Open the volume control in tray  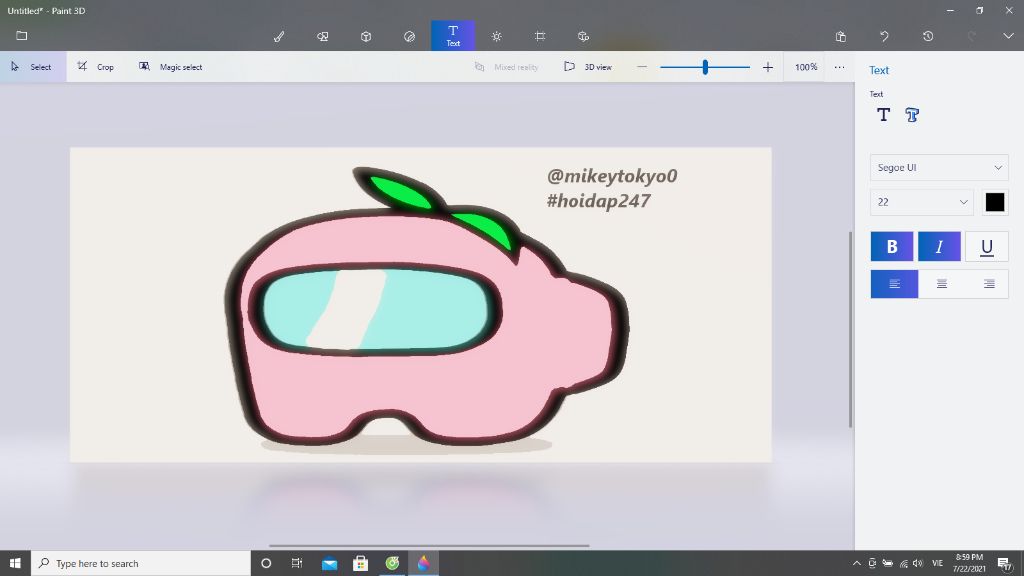(x=918, y=563)
